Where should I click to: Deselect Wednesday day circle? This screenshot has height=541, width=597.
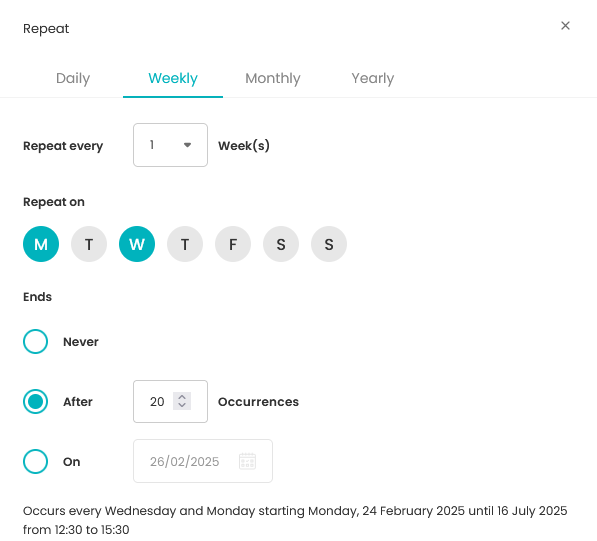[137, 244]
